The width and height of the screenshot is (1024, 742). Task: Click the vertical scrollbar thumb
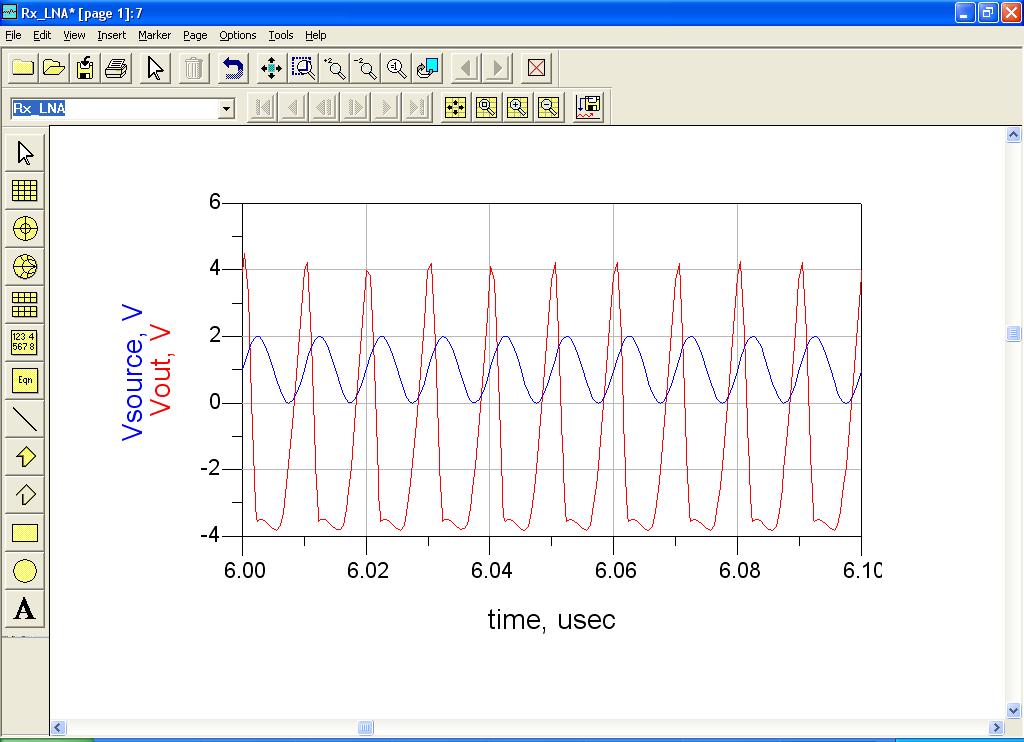click(x=1014, y=334)
